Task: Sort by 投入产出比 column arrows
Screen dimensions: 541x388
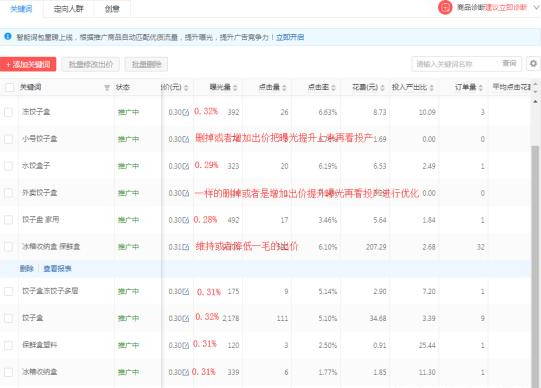Action: pyautogui.click(x=432, y=88)
